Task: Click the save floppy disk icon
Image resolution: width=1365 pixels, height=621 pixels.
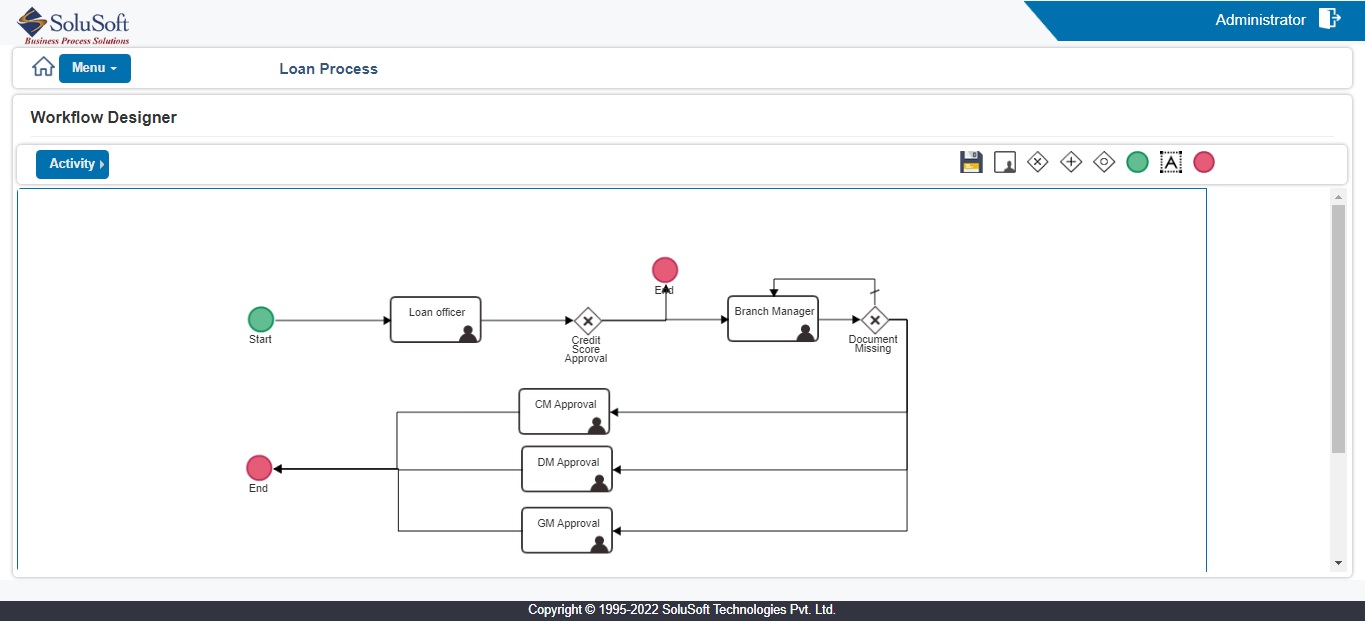Action: pos(970,162)
